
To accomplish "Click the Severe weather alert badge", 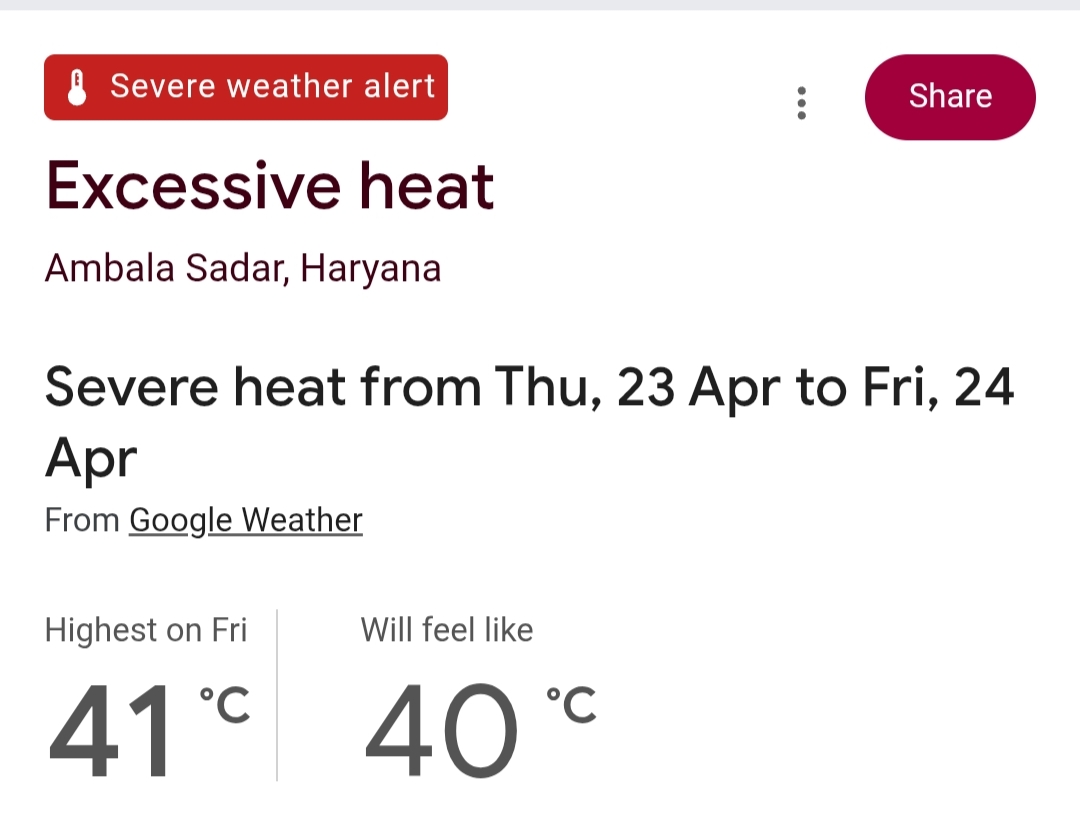I will [245, 87].
